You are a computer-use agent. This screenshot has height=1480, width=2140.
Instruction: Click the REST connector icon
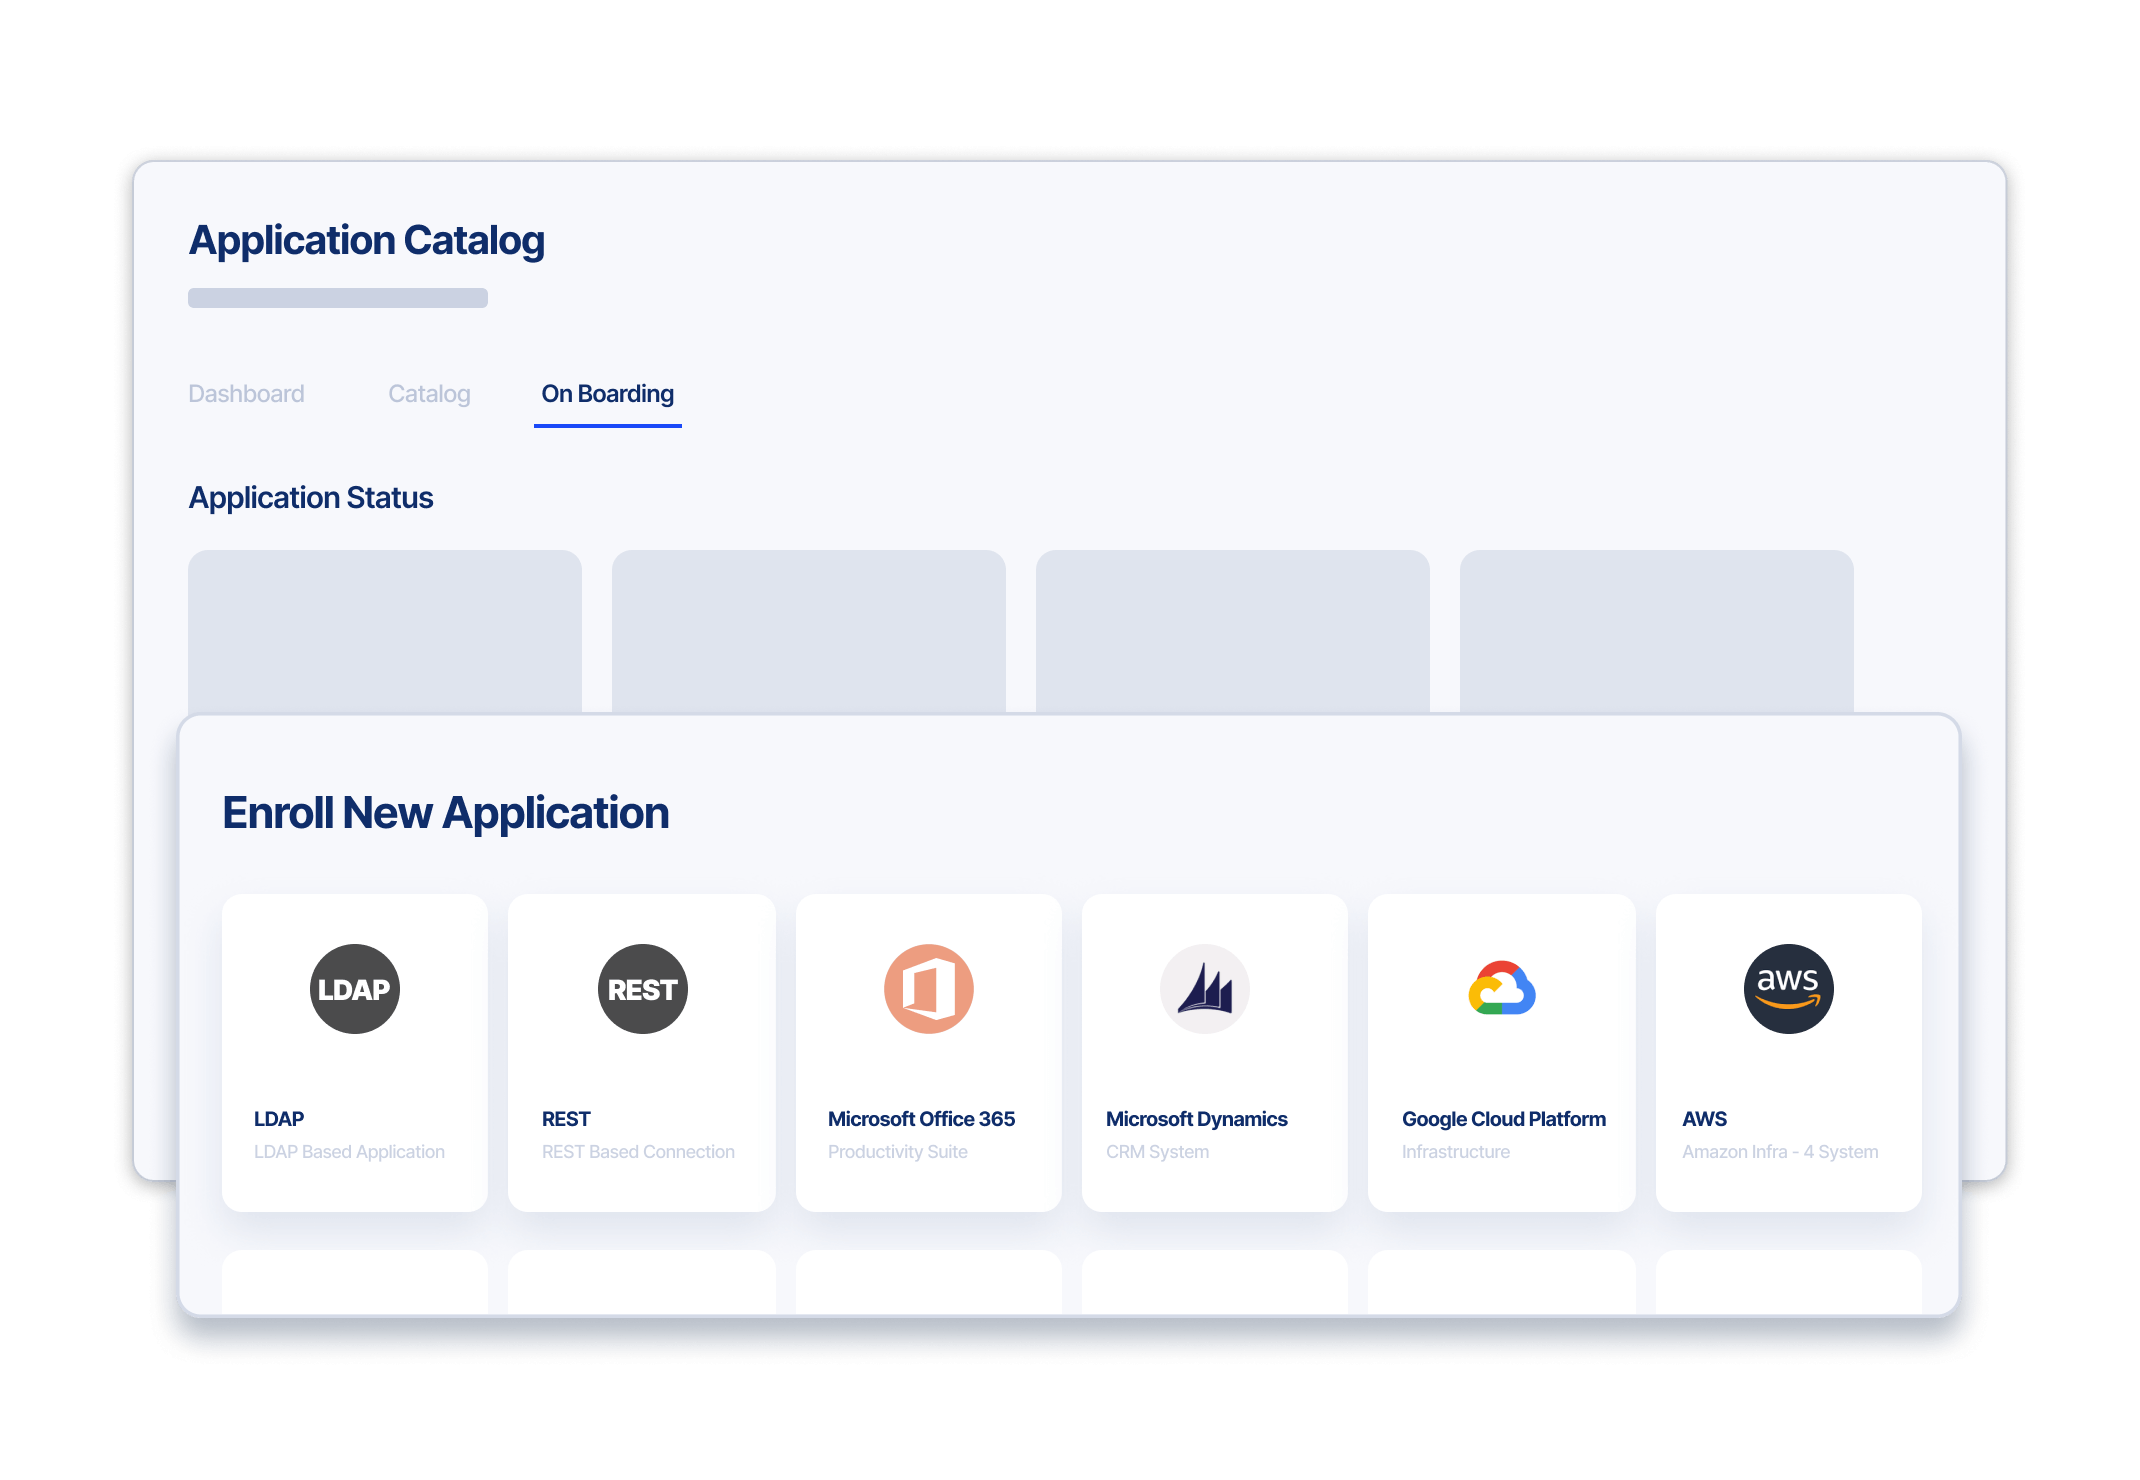click(641, 988)
